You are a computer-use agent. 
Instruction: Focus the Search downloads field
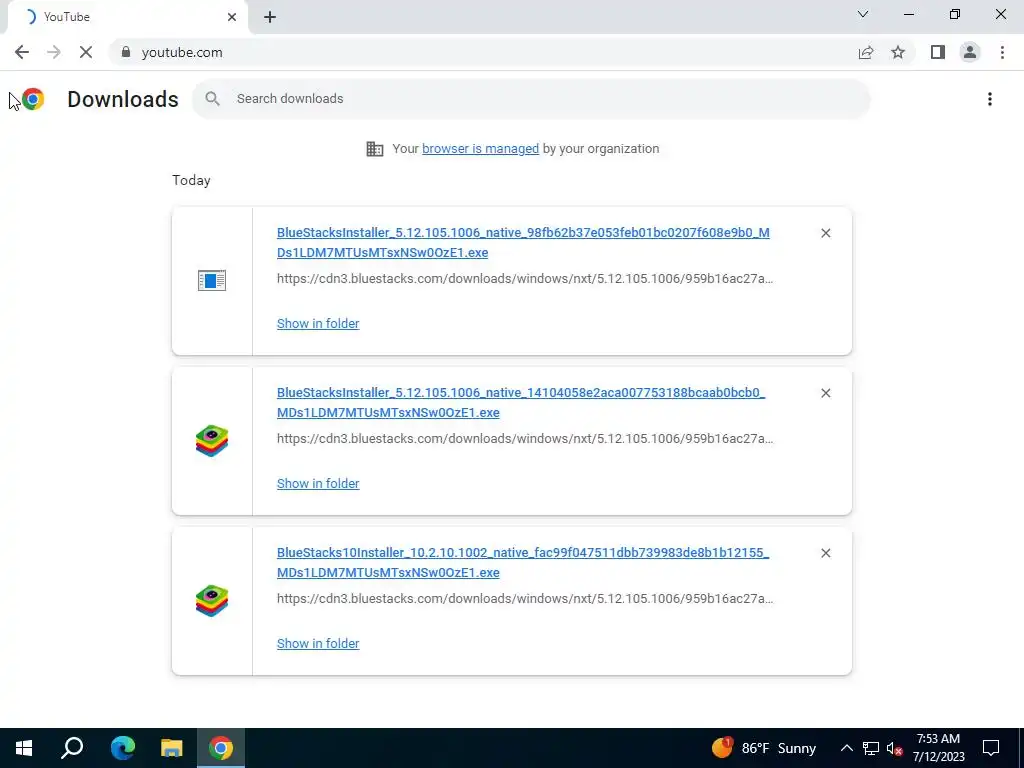point(530,99)
